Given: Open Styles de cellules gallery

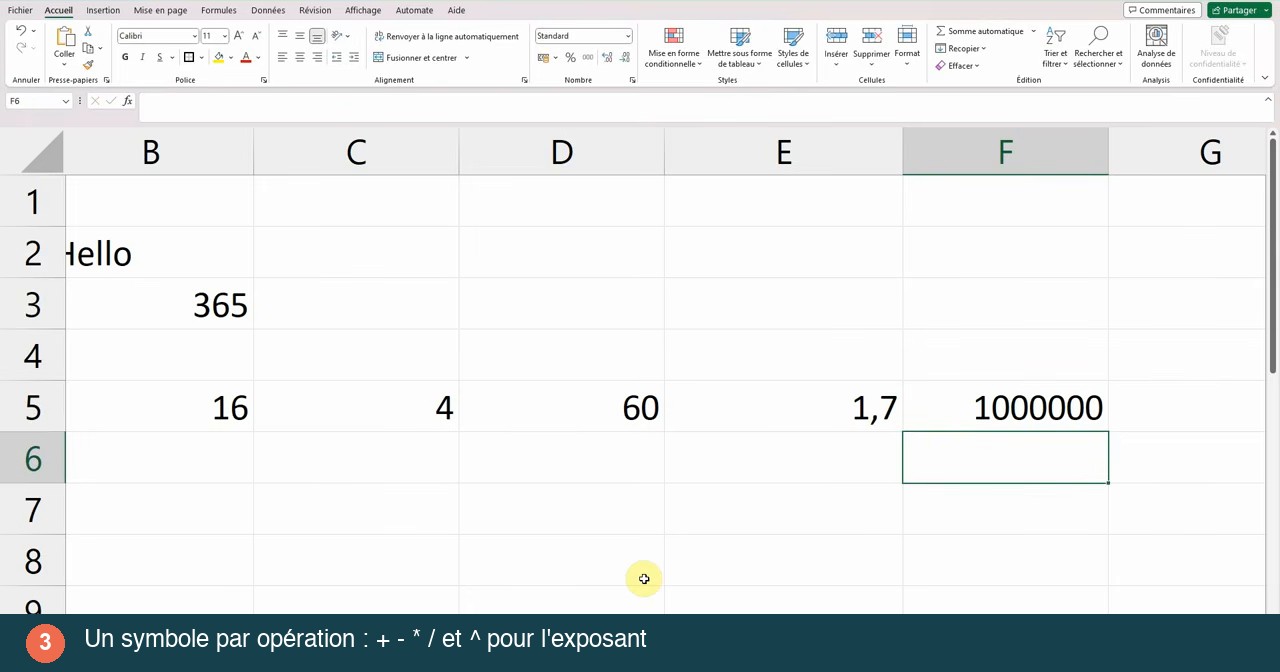Looking at the screenshot, I should (793, 48).
